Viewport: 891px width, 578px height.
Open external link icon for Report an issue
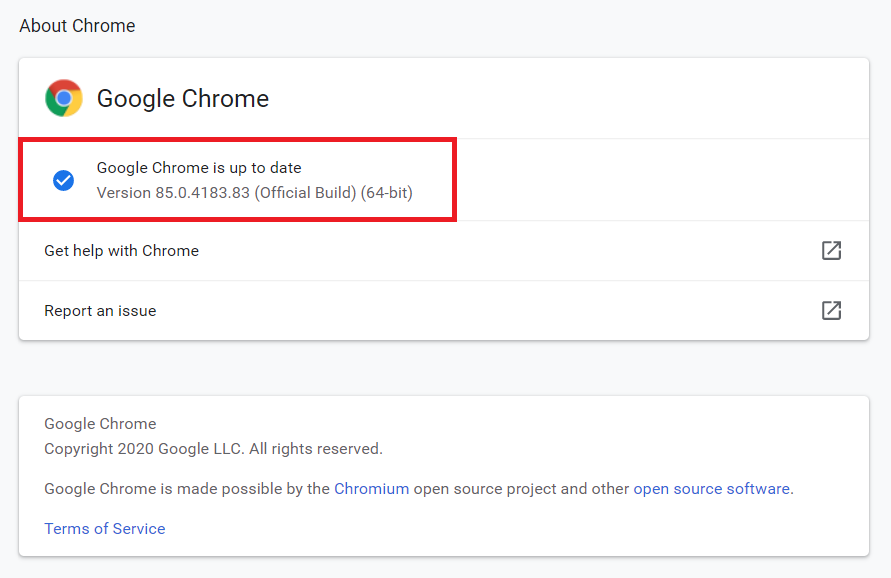tap(831, 311)
